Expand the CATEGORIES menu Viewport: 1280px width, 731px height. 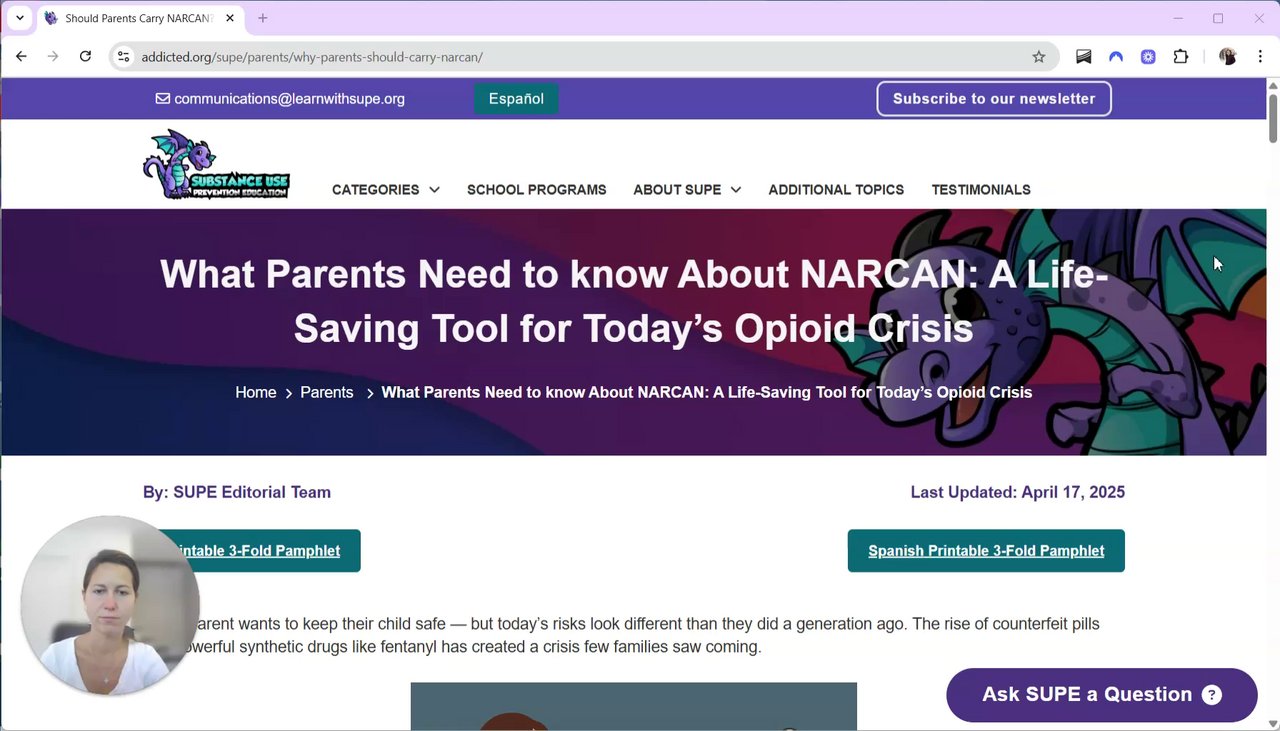pos(385,190)
